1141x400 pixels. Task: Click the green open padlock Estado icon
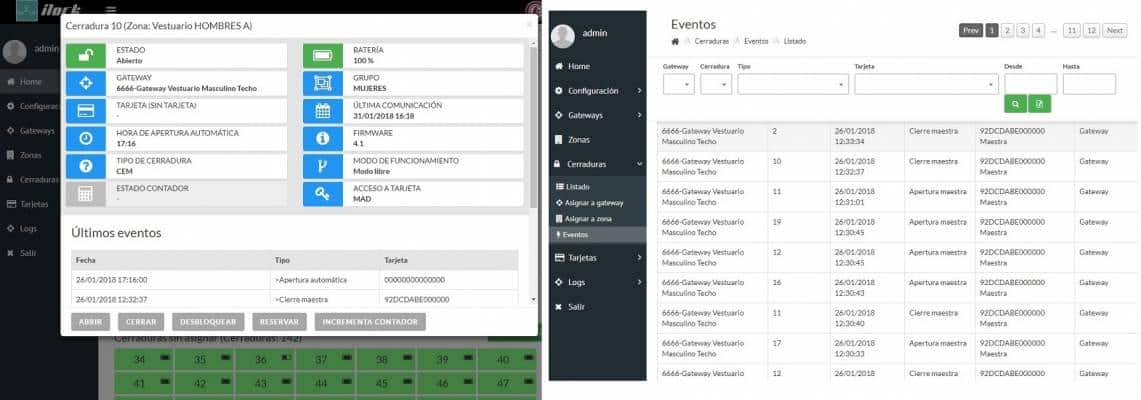click(85, 55)
